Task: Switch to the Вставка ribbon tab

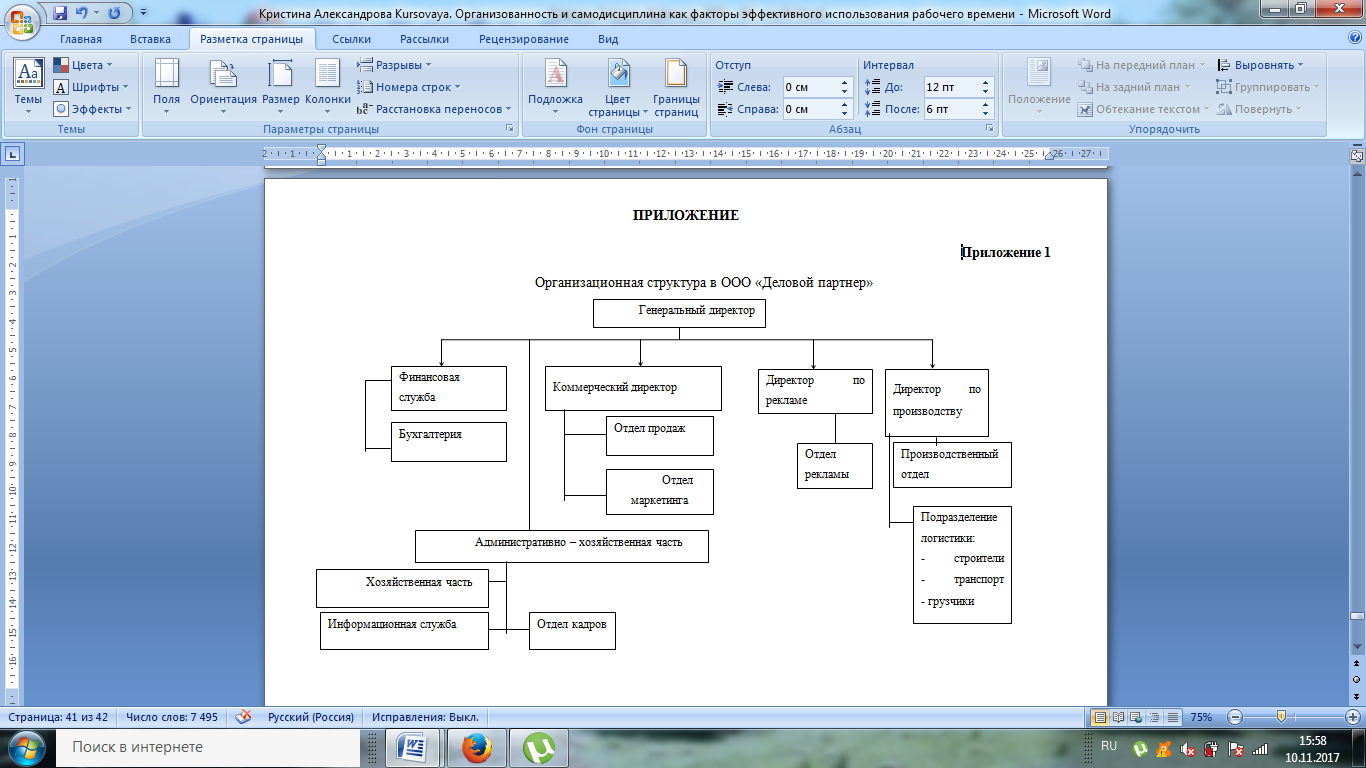Action: [150, 39]
